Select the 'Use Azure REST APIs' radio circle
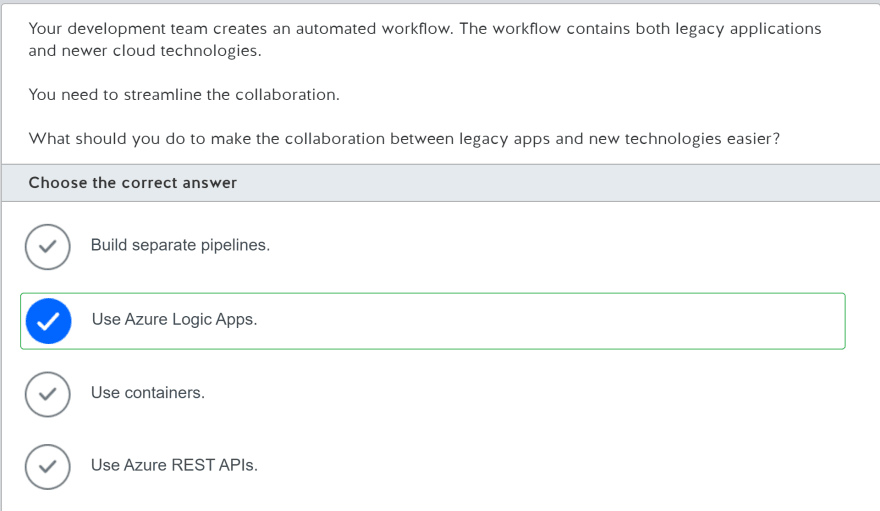This screenshot has width=880, height=511. point(48,467)
